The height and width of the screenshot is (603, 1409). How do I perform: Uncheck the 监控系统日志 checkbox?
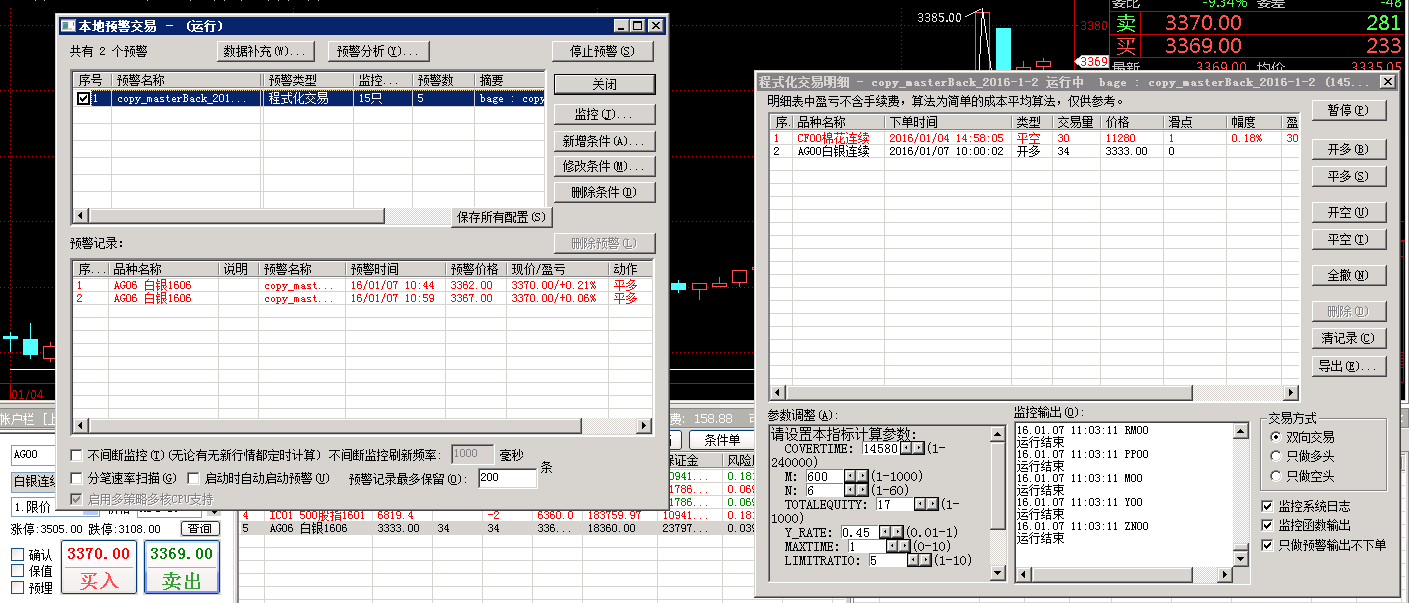[x=1268, y=506]
